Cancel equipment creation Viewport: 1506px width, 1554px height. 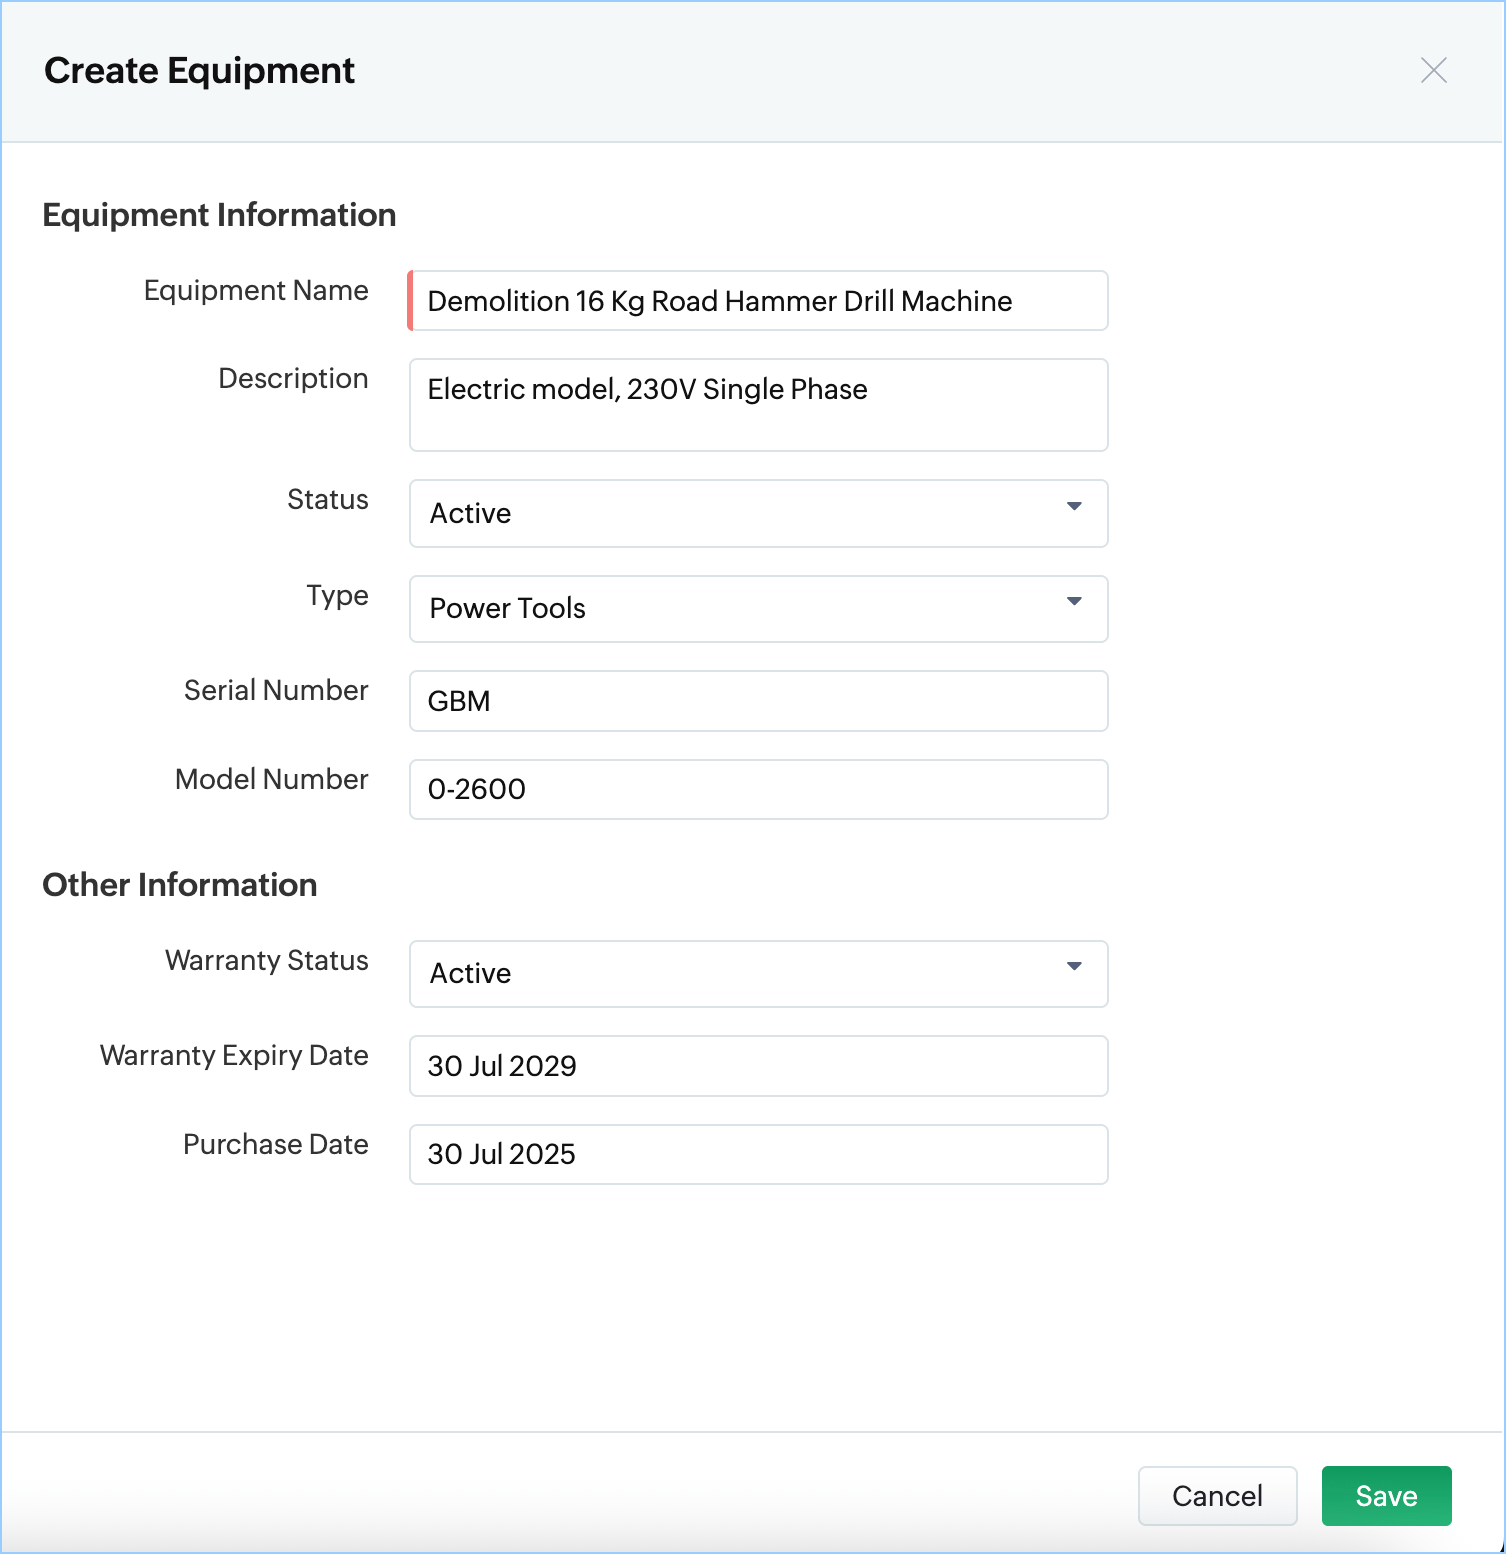pyautogui.click(x=1217, y=1496)
